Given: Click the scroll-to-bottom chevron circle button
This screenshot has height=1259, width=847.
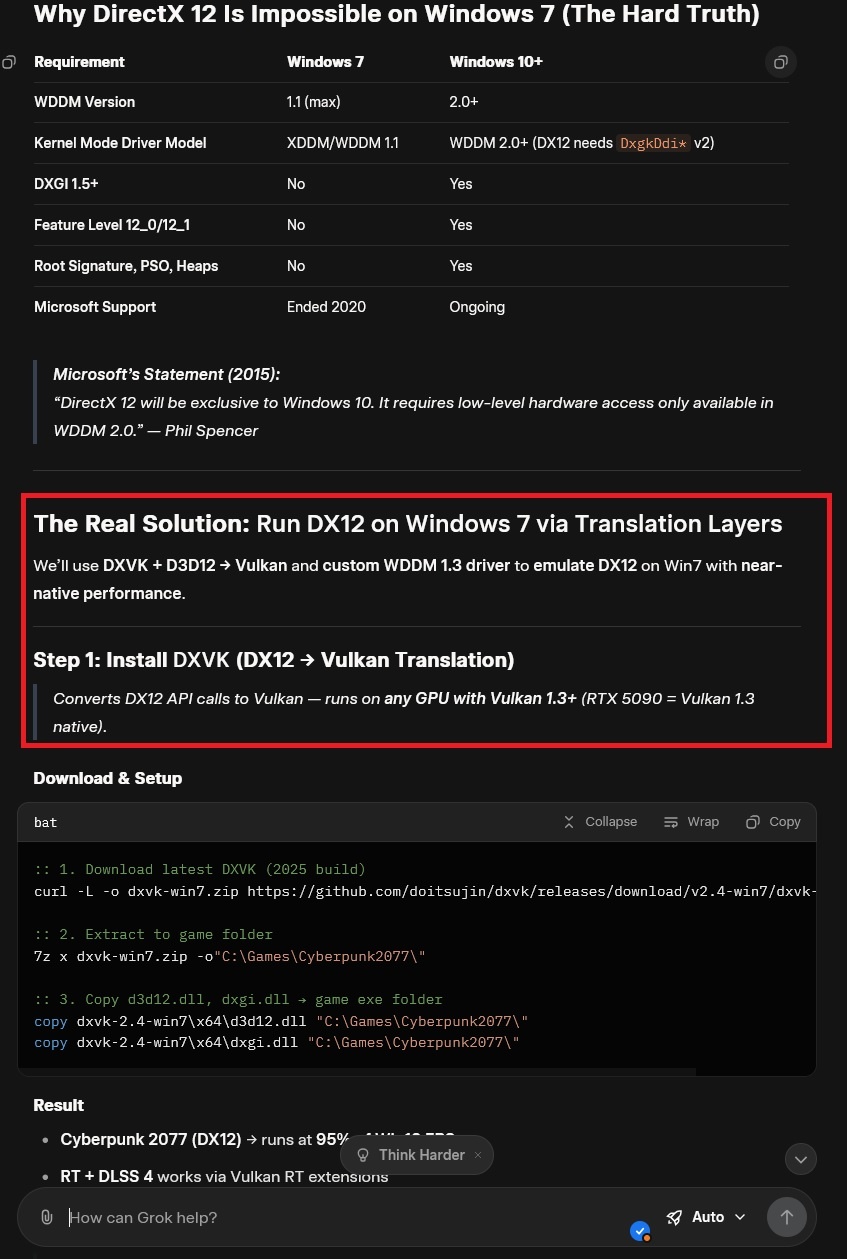Looking at the screenshot, I should tap(800, 1159).
